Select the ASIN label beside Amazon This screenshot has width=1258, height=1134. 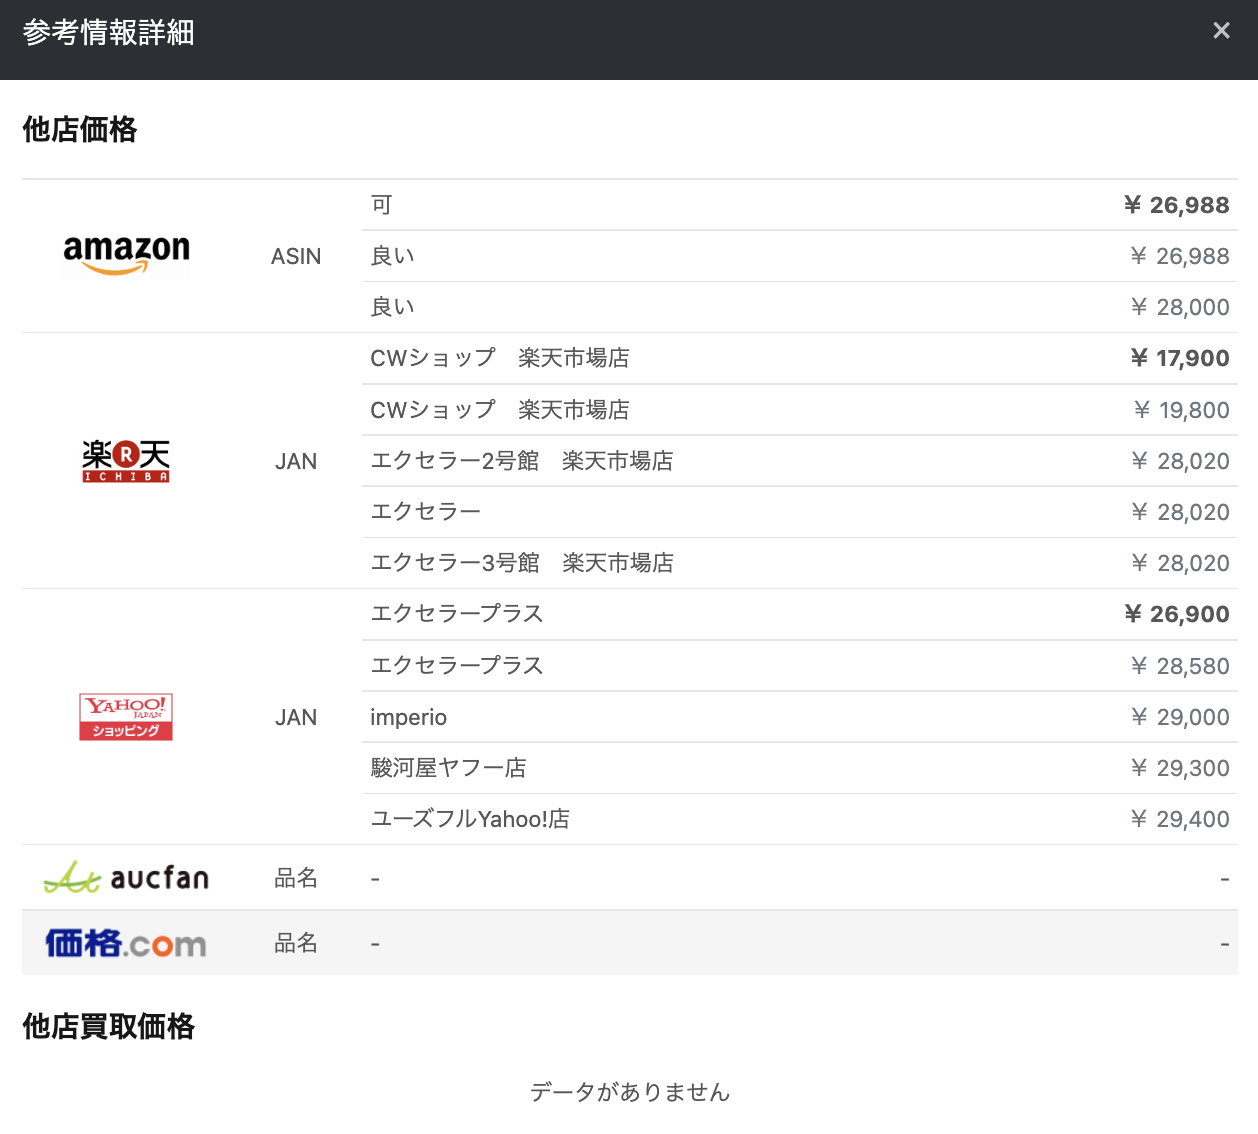[x=296, y=256]
